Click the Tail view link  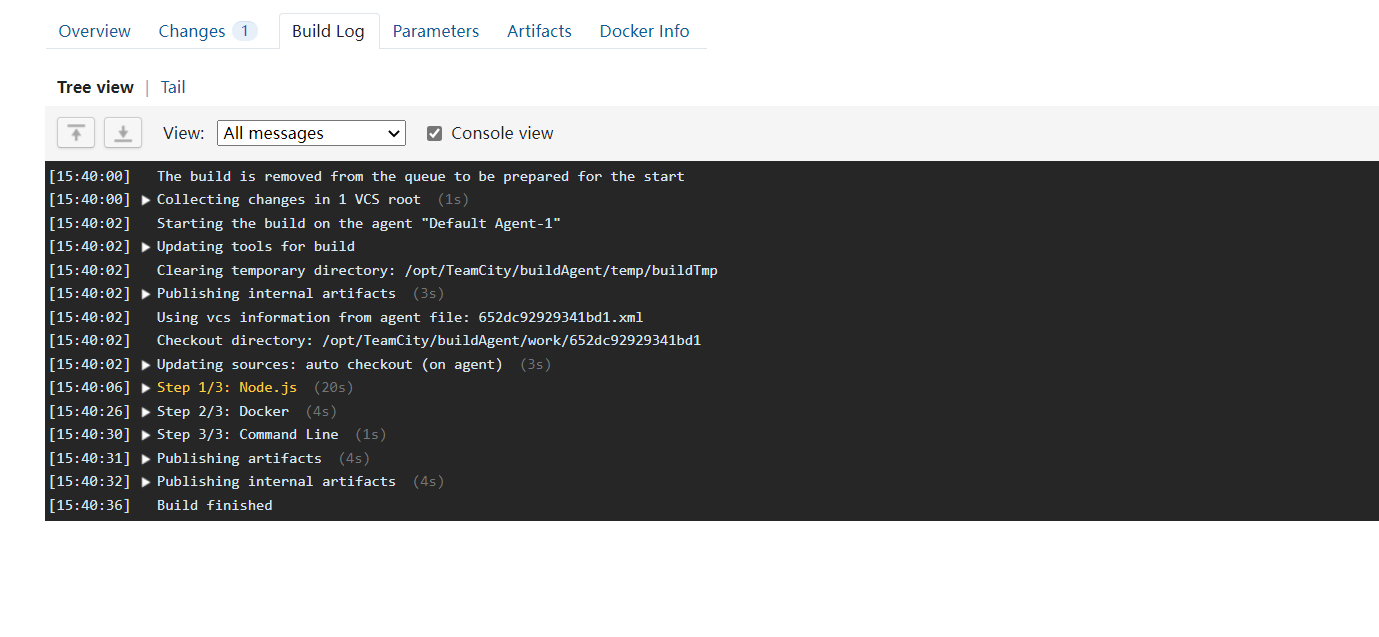(173, 87)
